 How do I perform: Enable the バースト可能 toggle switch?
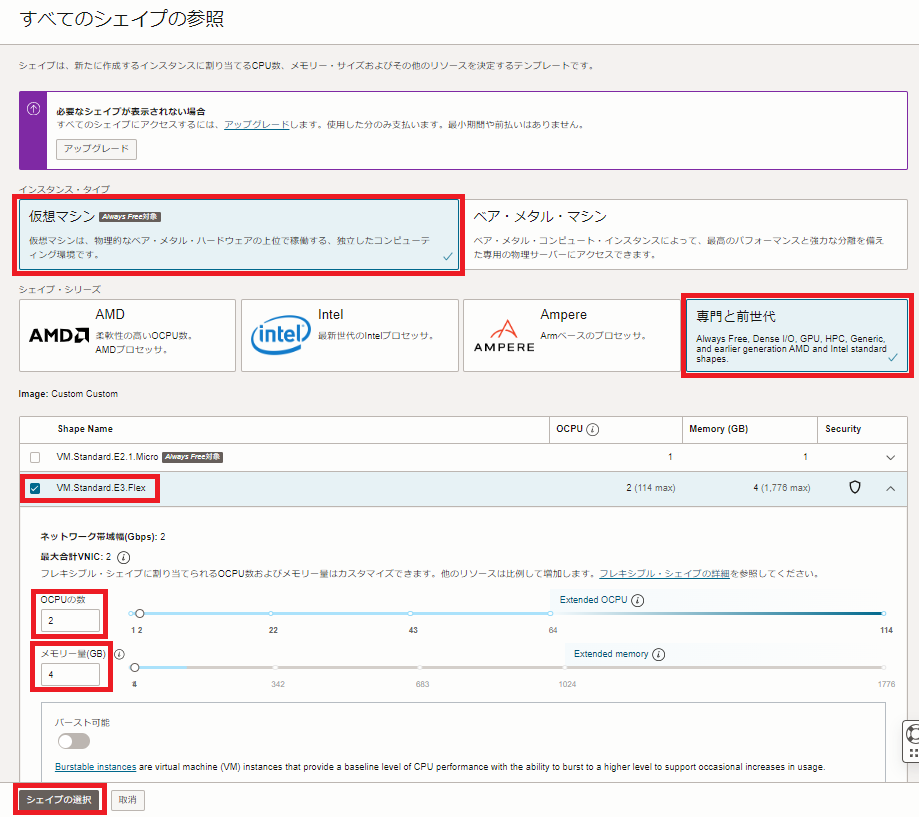[73, 741]
